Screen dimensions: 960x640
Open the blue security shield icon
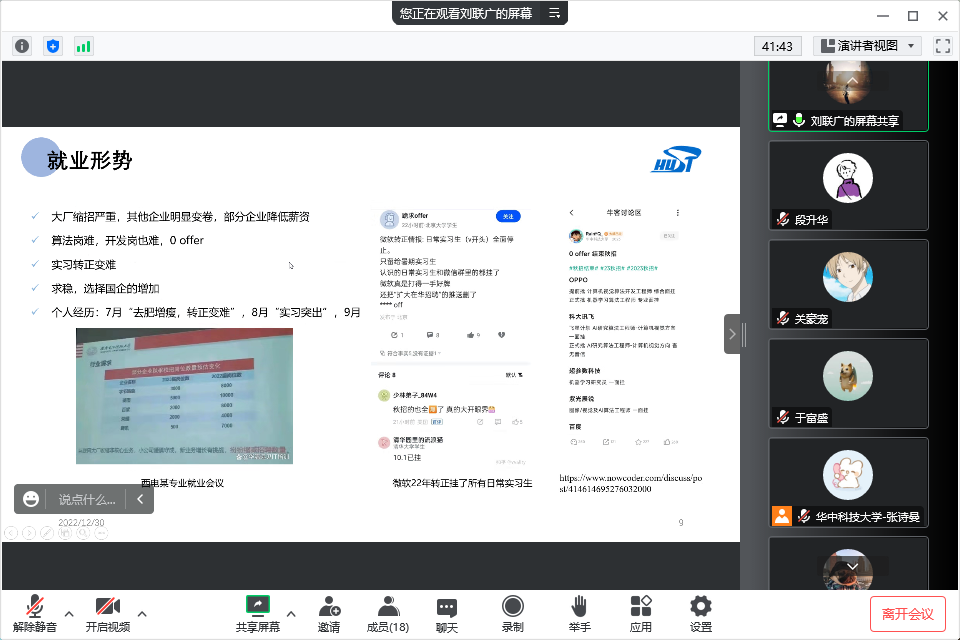[x=53, y=46]
